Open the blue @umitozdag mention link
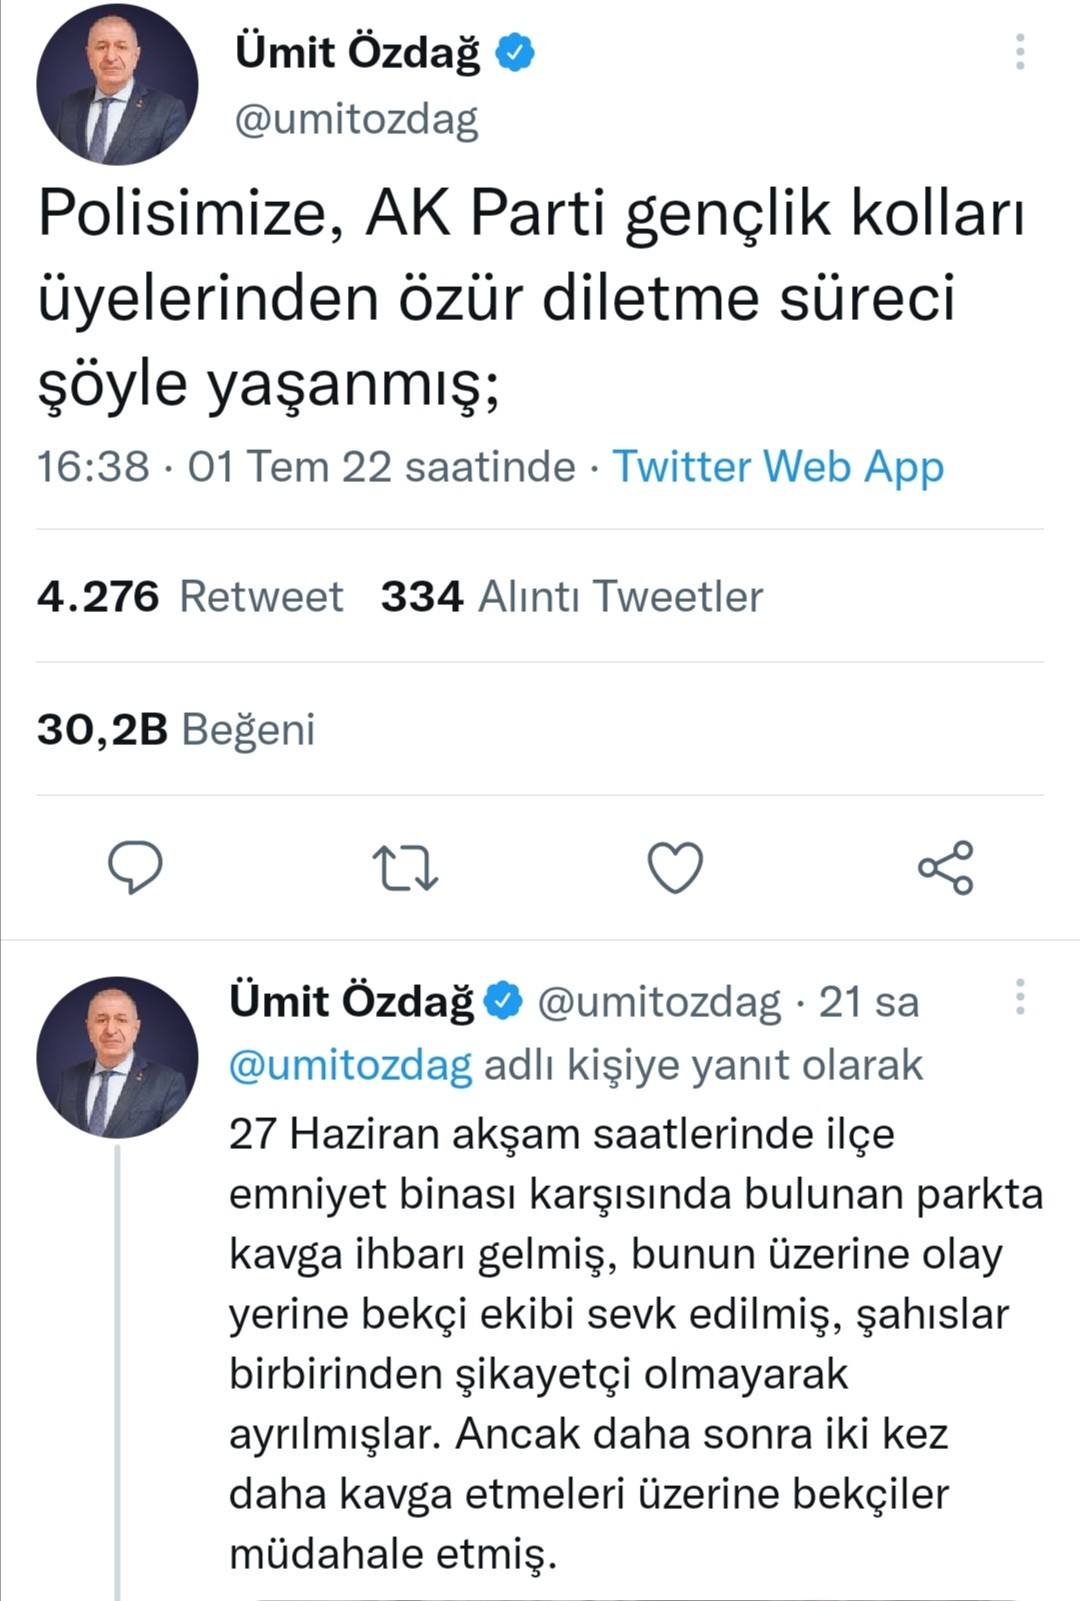This screenshot has width=1080, height=1601. [x=350, y=1066]
